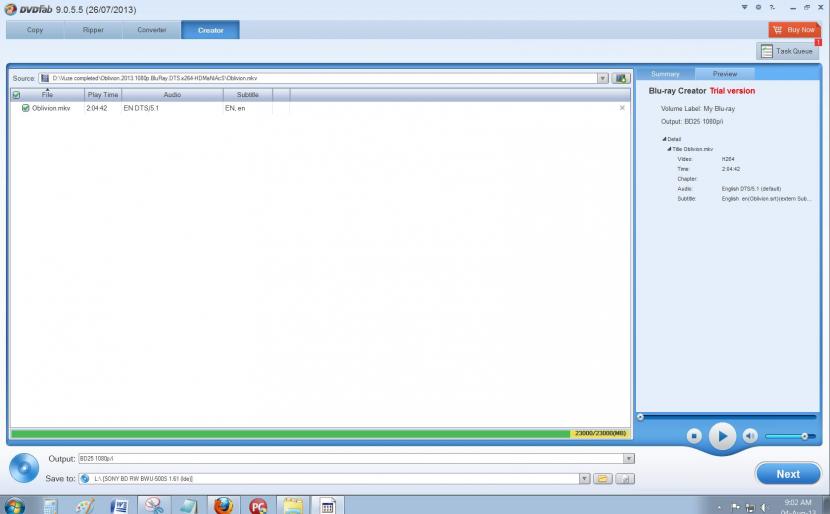830x514 pixels.
Task: Switch to the Ripper tab
Action: [x=93, y=30]
